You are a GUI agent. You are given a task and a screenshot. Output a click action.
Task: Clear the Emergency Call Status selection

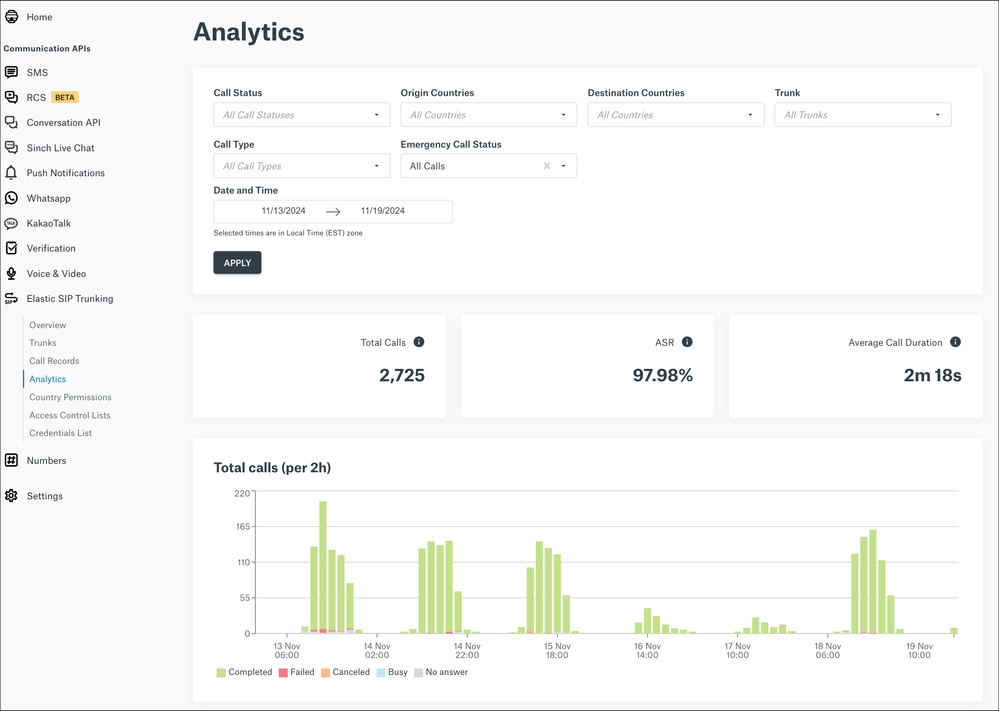coord(547,166)
